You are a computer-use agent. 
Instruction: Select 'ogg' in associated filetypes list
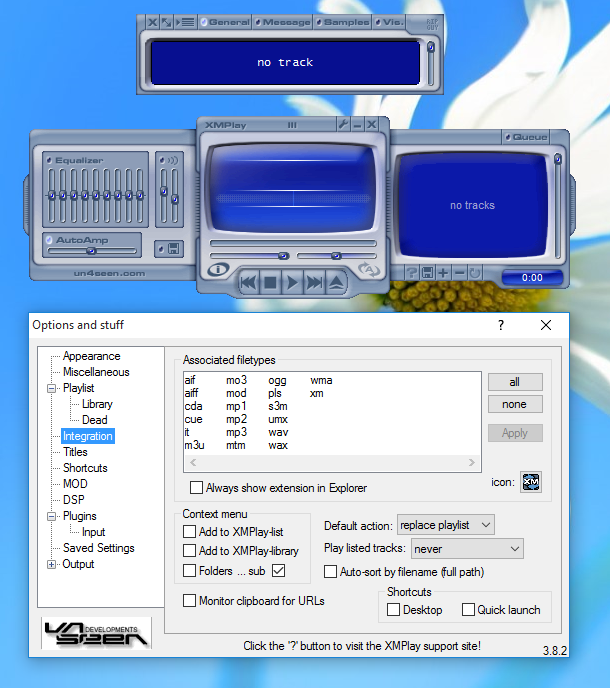277,380
